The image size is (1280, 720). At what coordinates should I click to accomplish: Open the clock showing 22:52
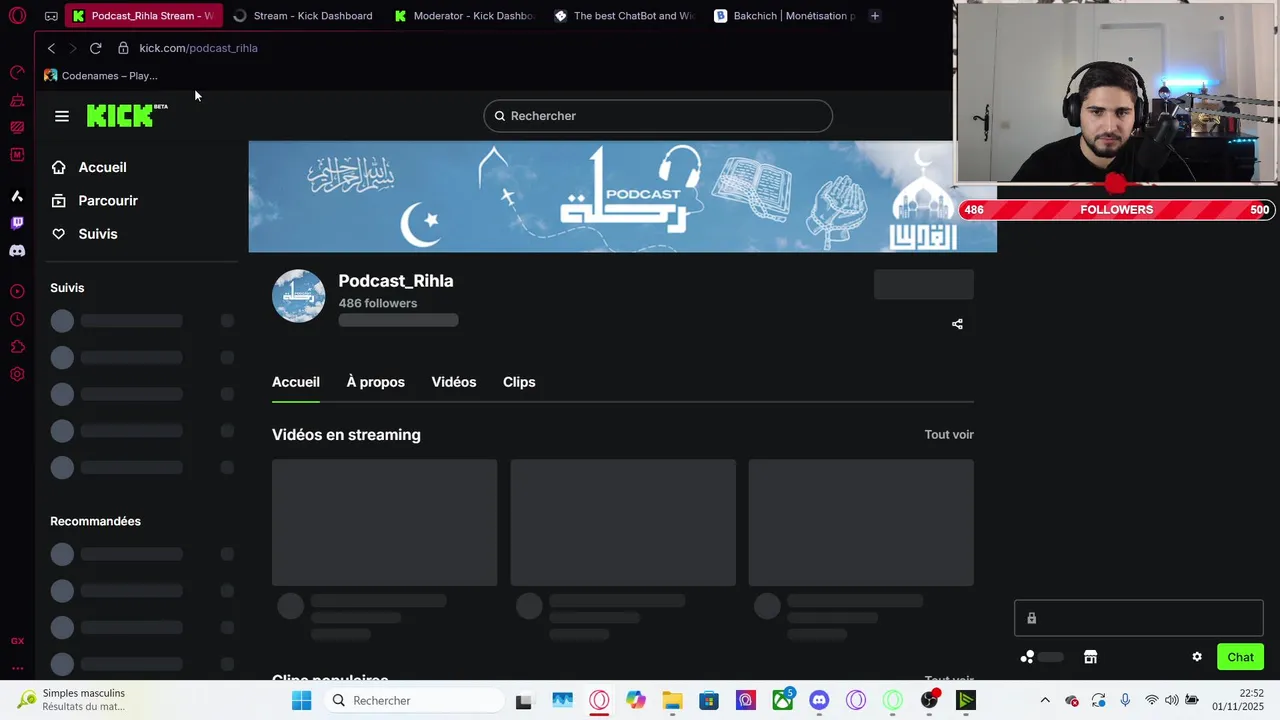[1238, 700]
